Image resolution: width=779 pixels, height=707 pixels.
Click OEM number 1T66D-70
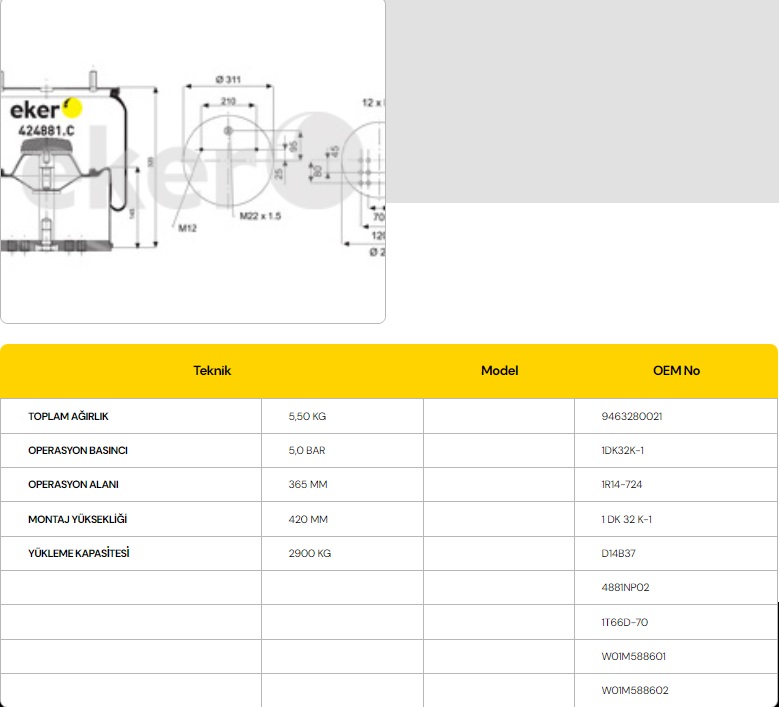(x=625, y=623)
